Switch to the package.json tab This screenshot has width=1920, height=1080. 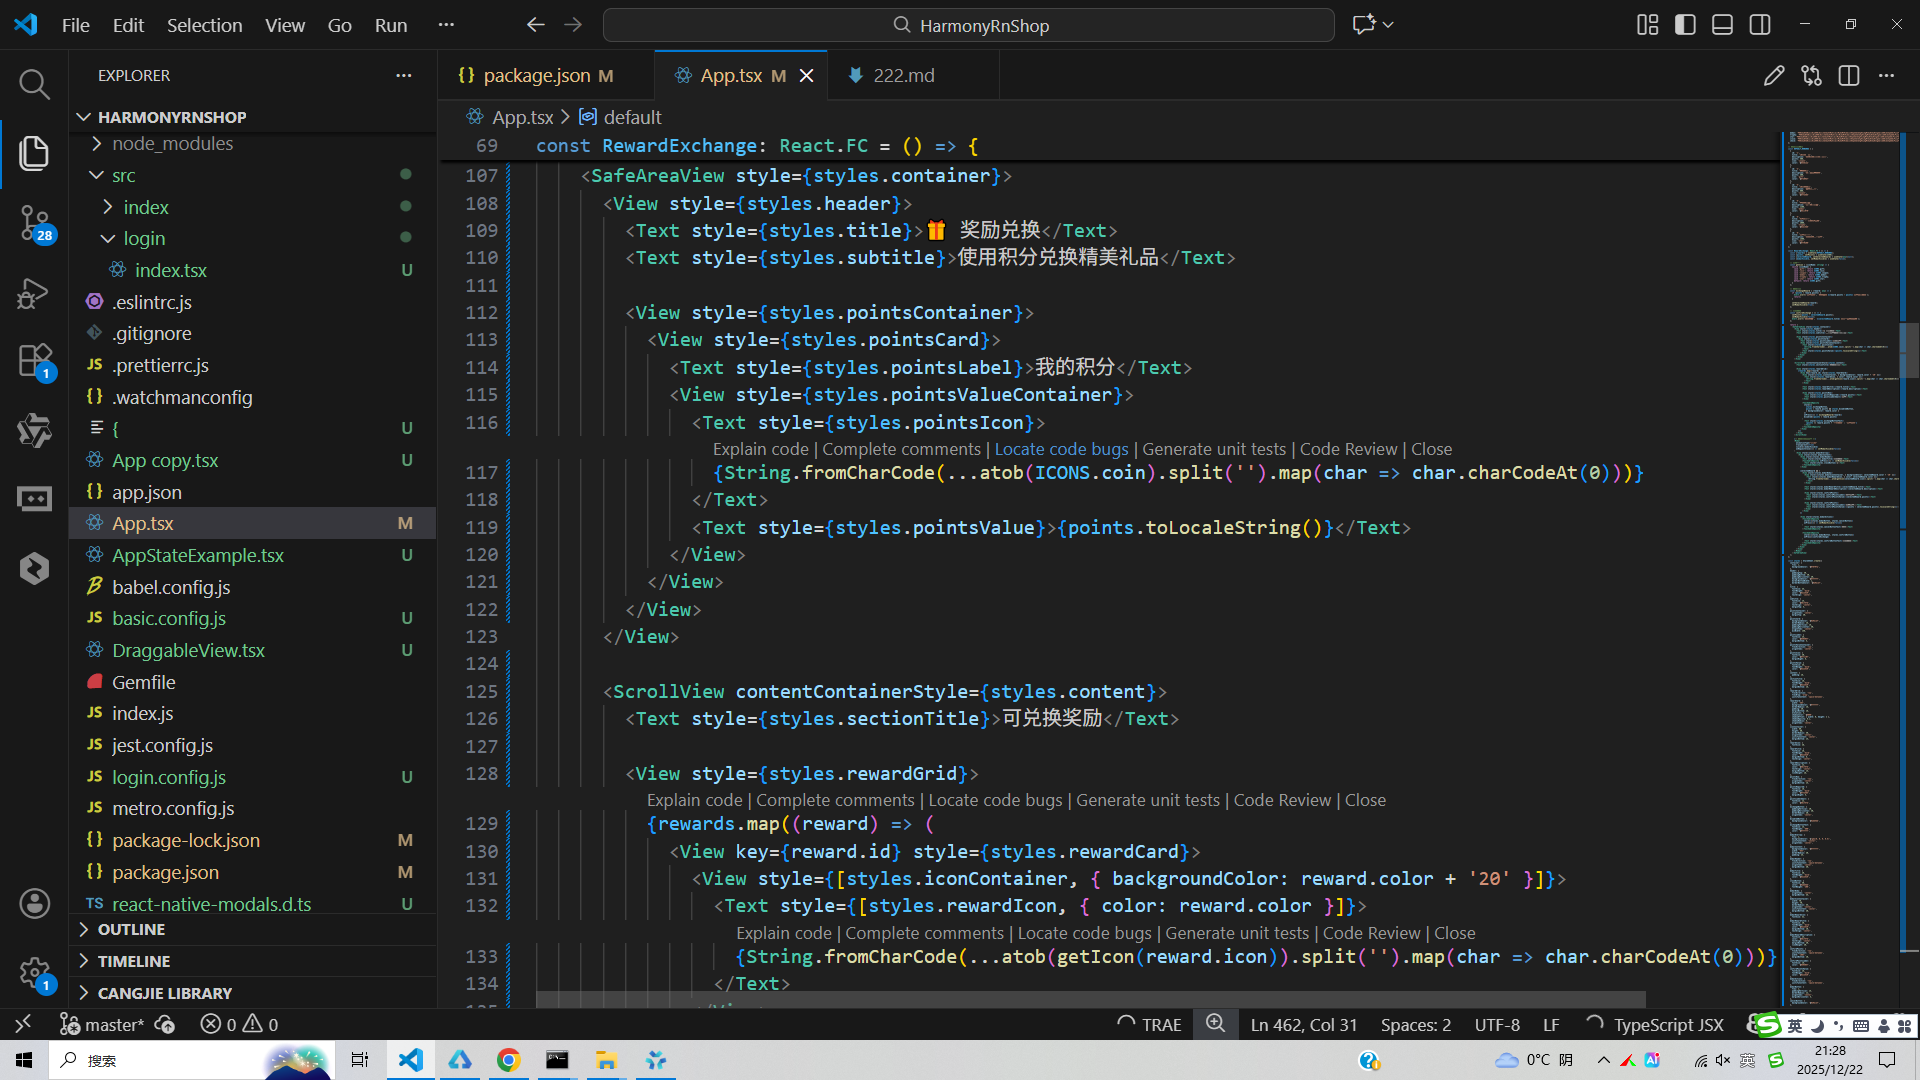pyautogui.click(x=536, y=76)
